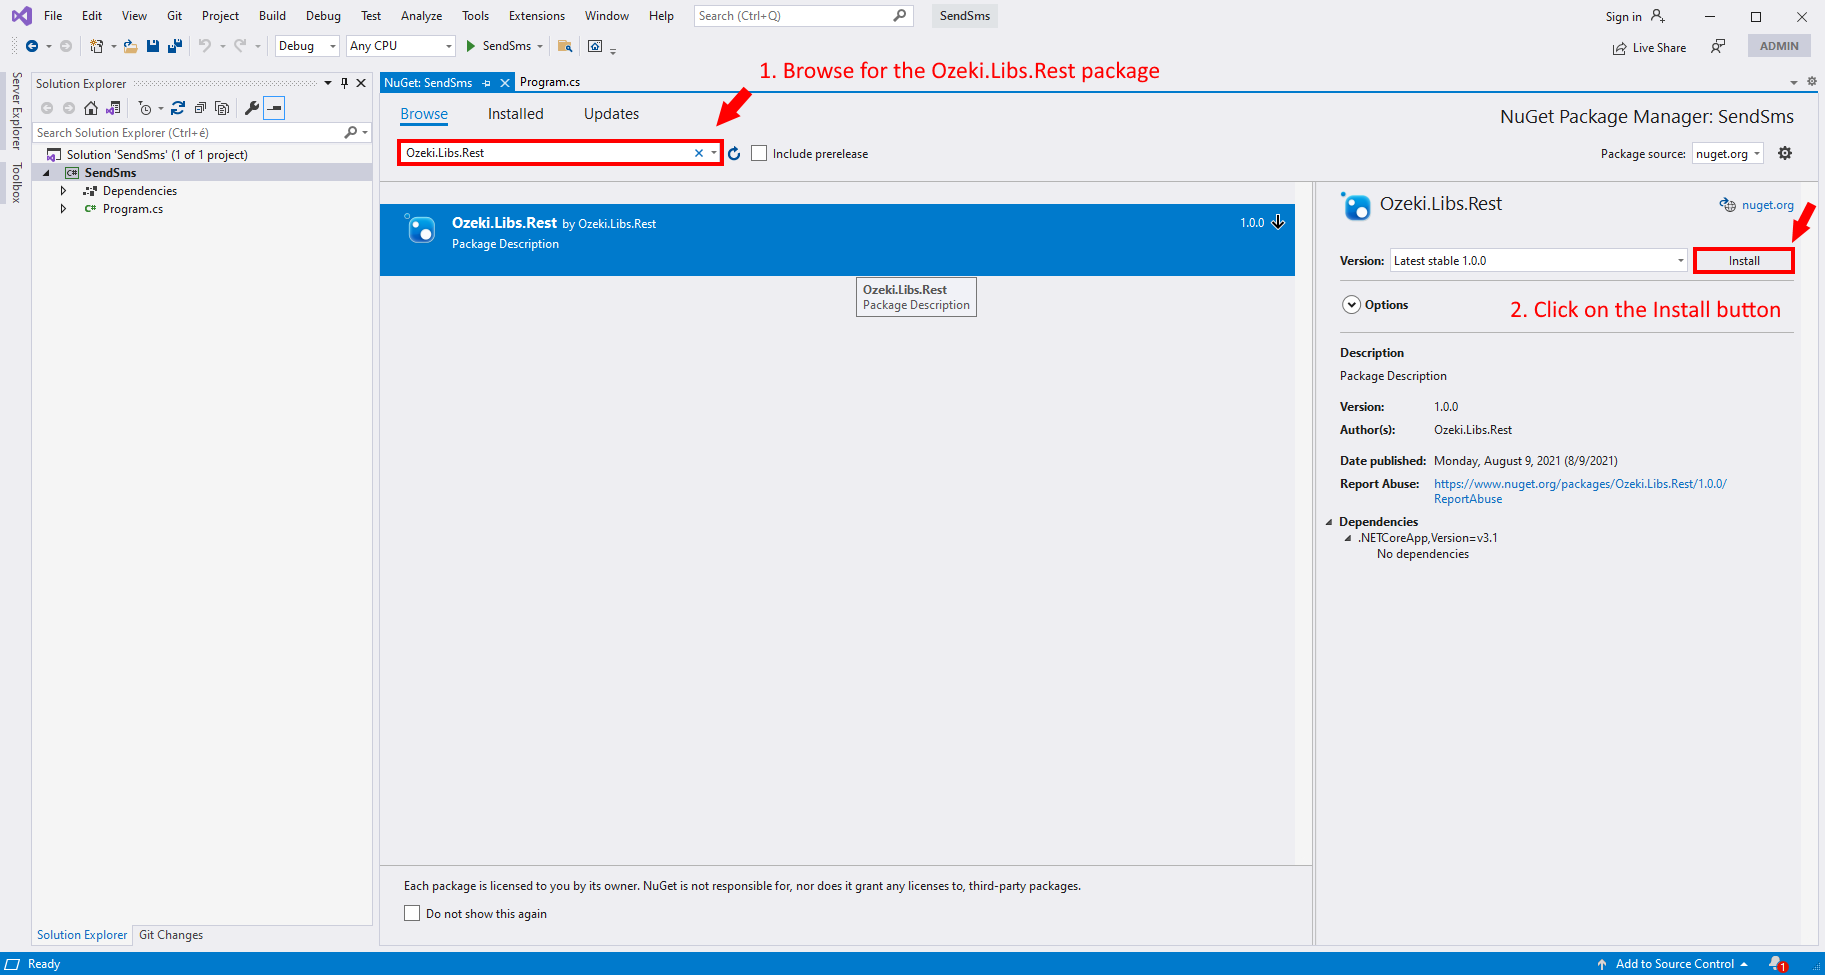Click the Find in Files folder icon
The height and width of the screenshot is (975, 1825).
[565, 46]
